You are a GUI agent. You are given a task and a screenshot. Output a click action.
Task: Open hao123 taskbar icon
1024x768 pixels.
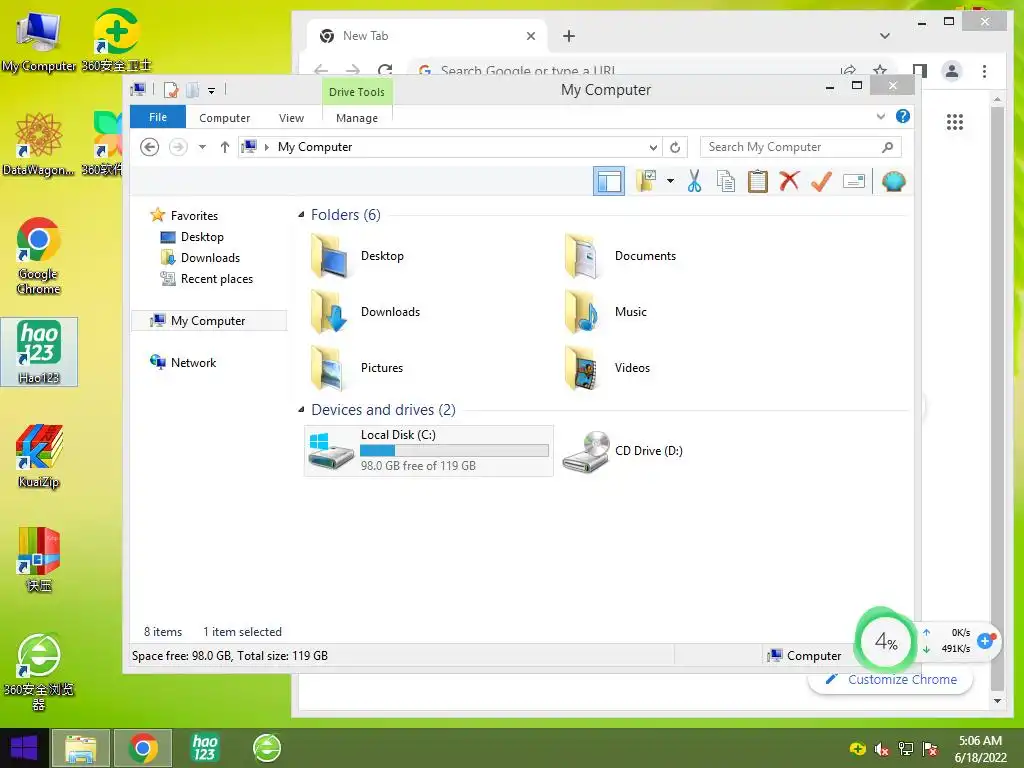pos(204,748)
